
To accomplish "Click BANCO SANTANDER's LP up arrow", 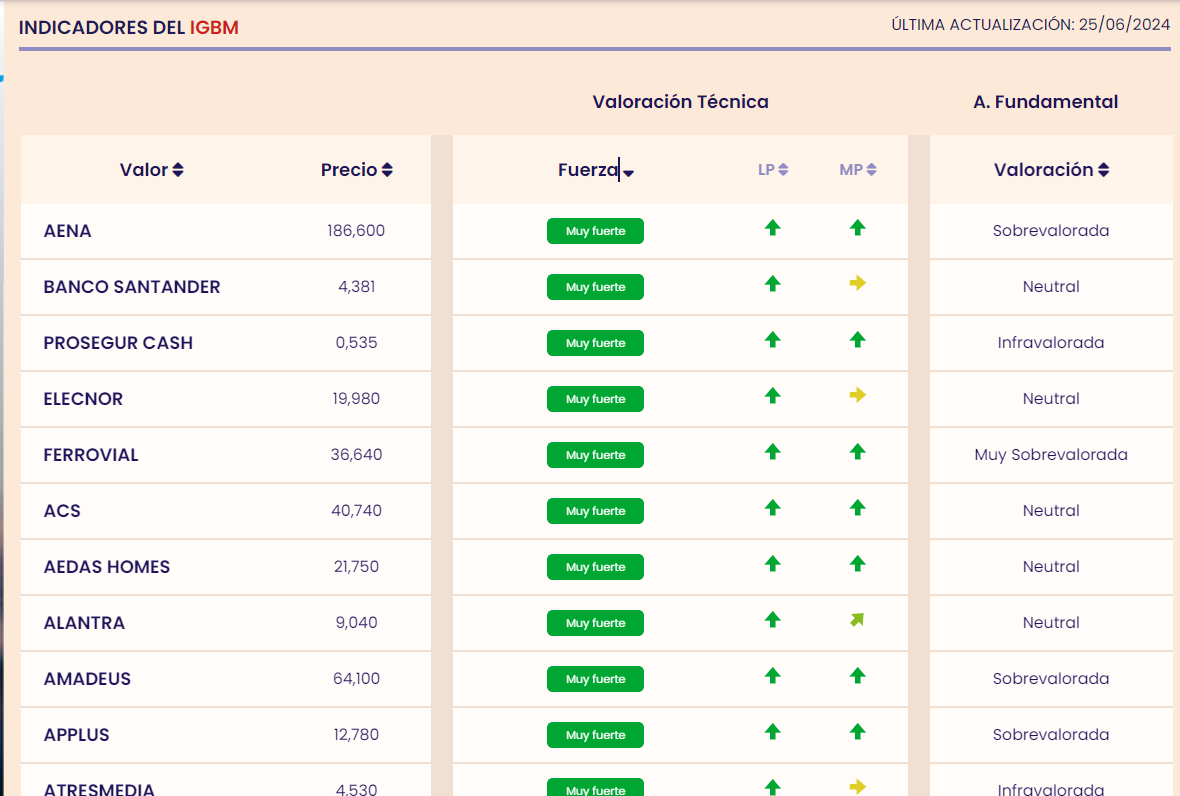I will point(773,284).
